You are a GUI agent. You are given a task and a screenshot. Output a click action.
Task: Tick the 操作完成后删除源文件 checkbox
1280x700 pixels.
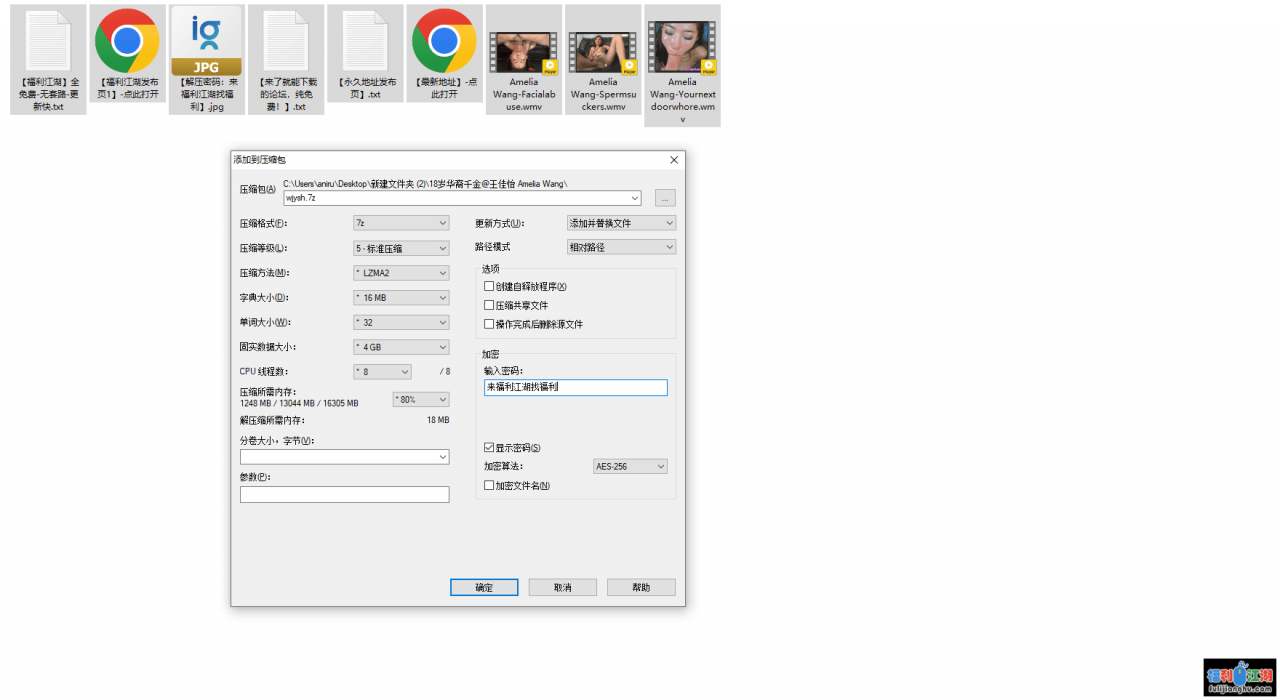(489, 324)
